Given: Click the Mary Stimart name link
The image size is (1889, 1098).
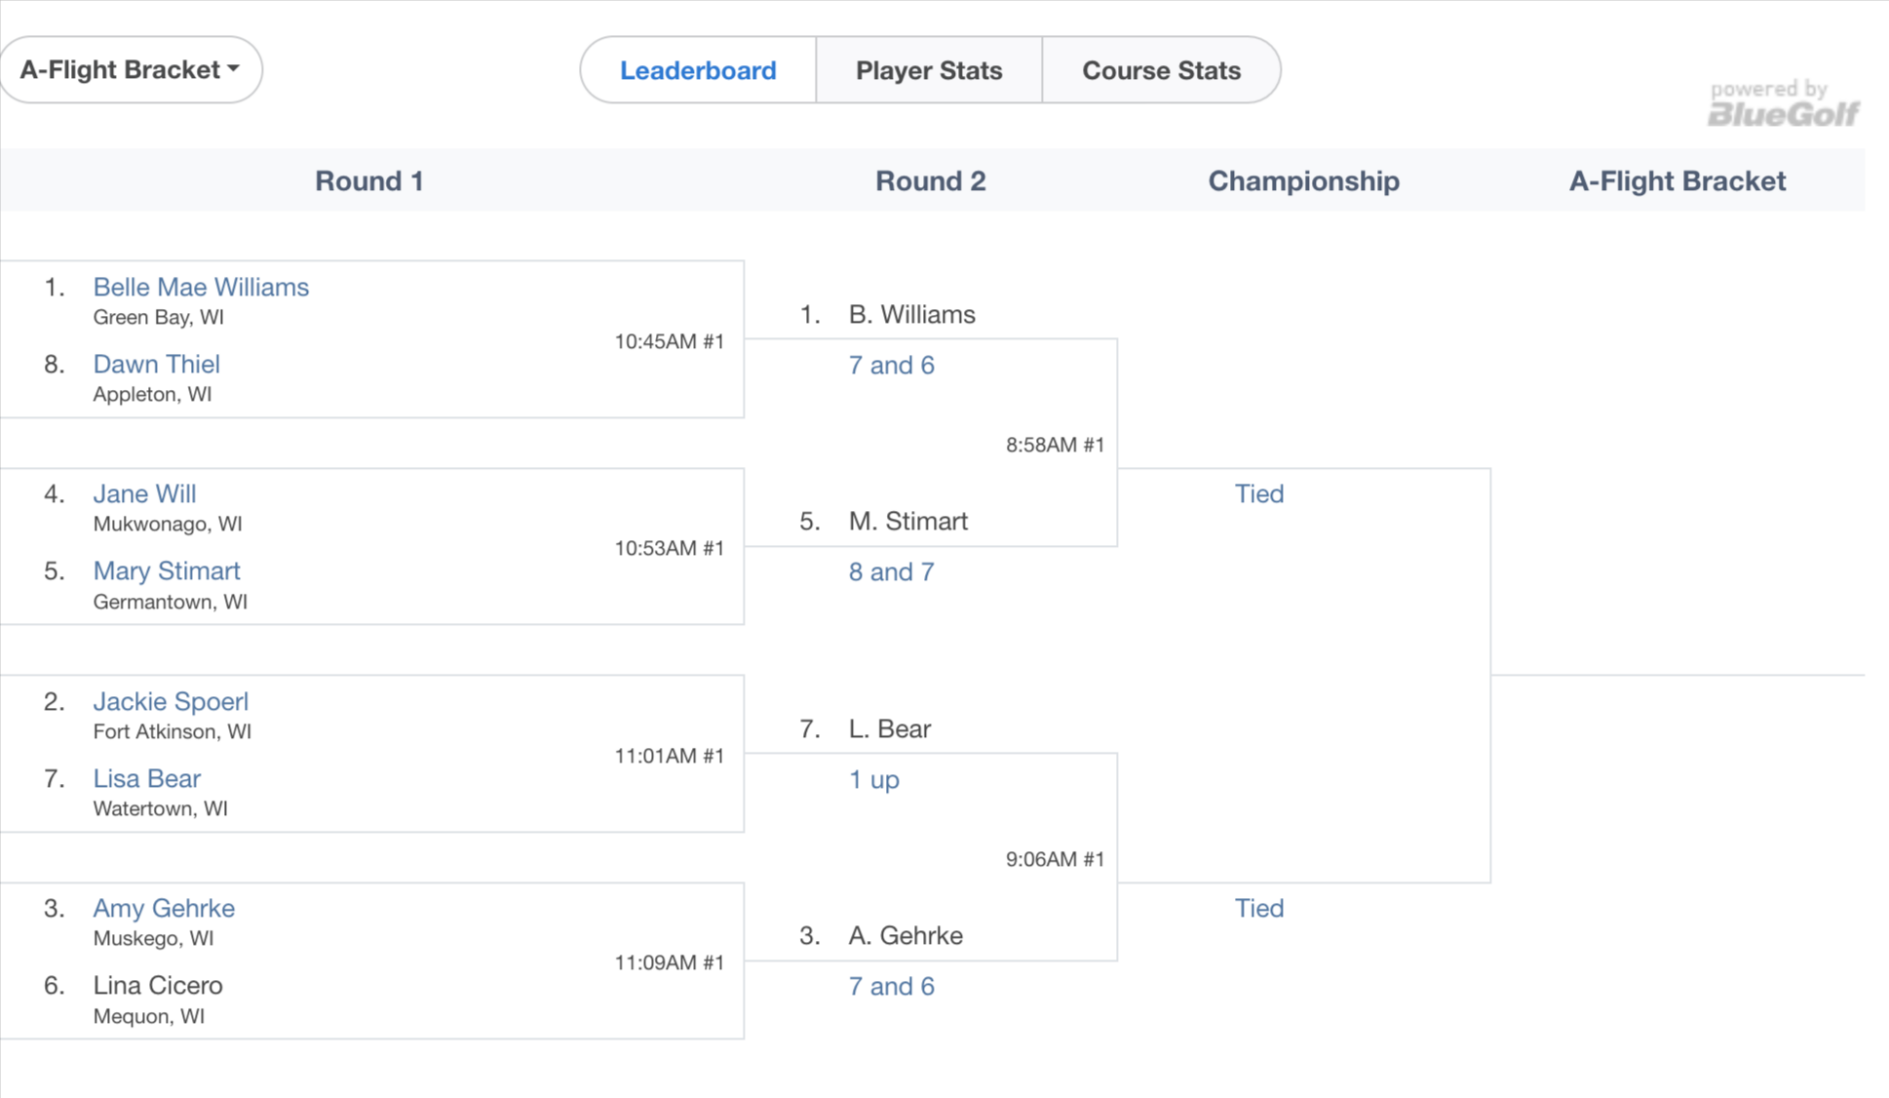Looking at the screenshot, I should pos(166,571).
